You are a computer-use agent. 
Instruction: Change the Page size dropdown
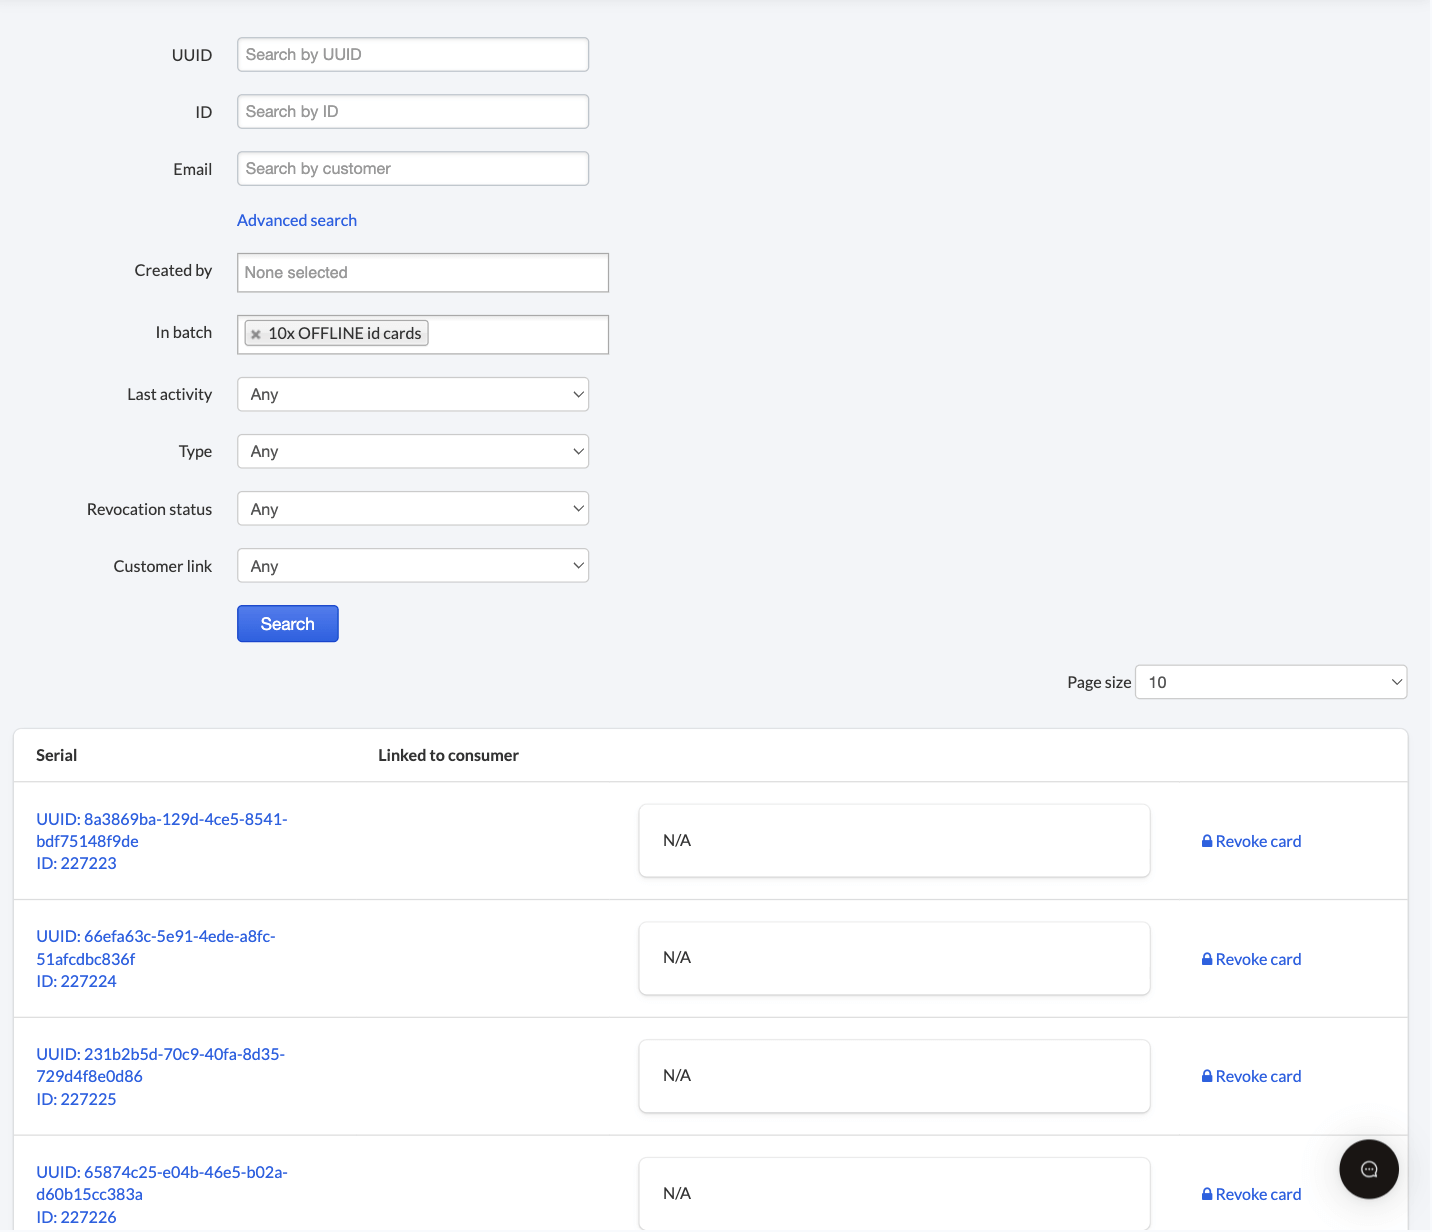pos(1271,681)
